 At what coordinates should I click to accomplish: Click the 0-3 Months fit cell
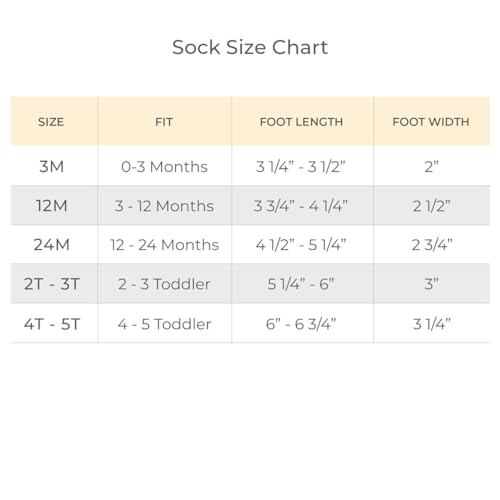[x=164, y=167]
